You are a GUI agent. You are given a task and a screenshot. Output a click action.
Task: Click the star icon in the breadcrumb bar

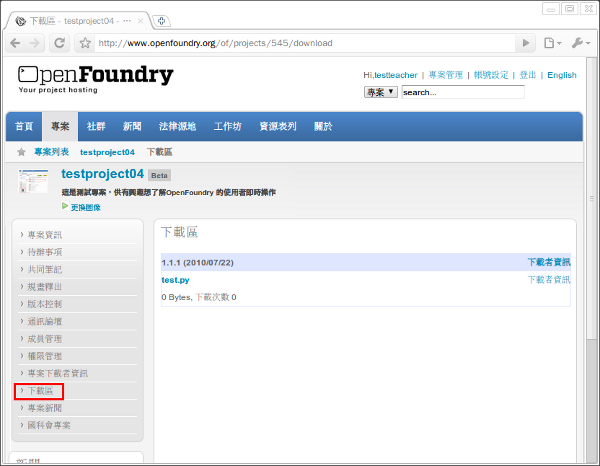pyautogui.click(x=21, y=152)
